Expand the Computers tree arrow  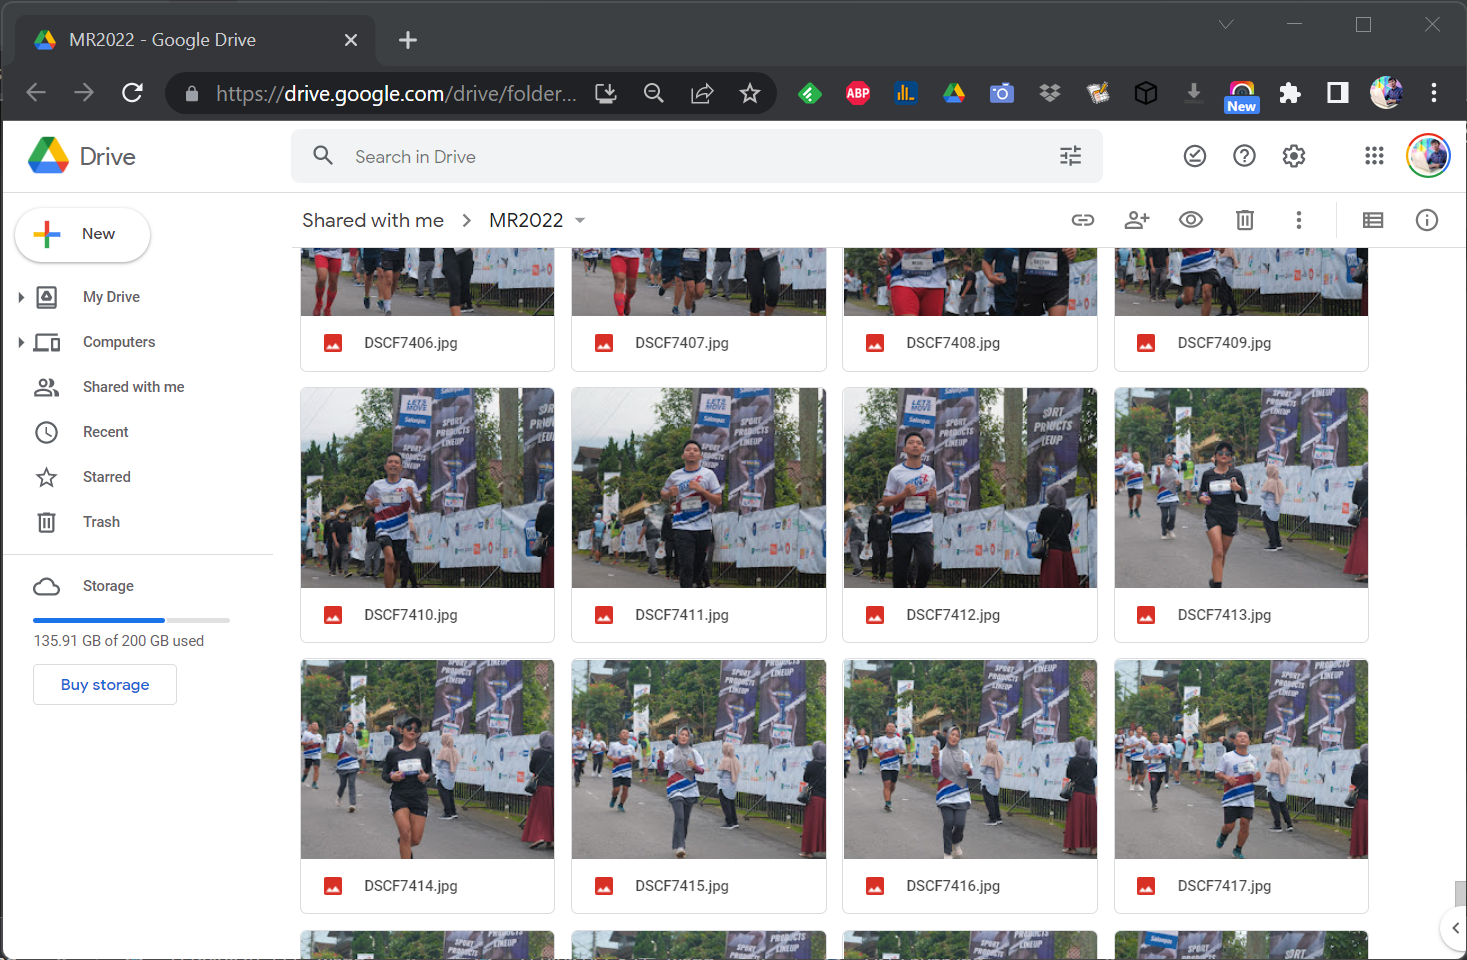(x=21, y=342)
